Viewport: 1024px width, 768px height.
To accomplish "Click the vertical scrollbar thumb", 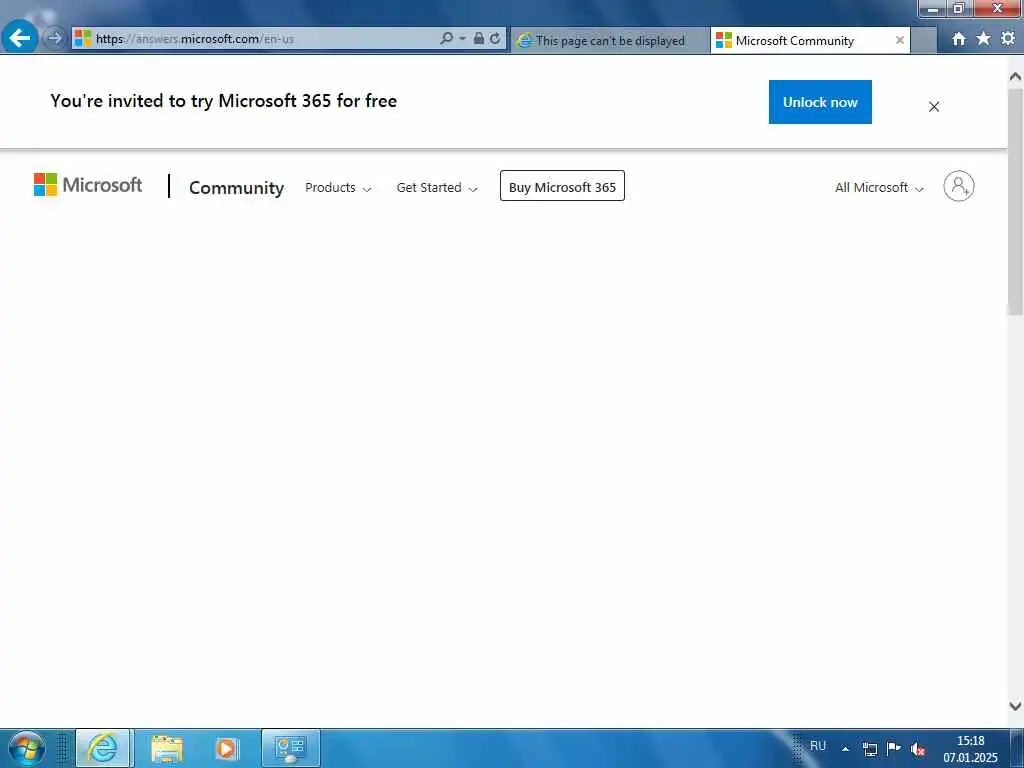I will pyautogui.click(x=1015, y=202).
